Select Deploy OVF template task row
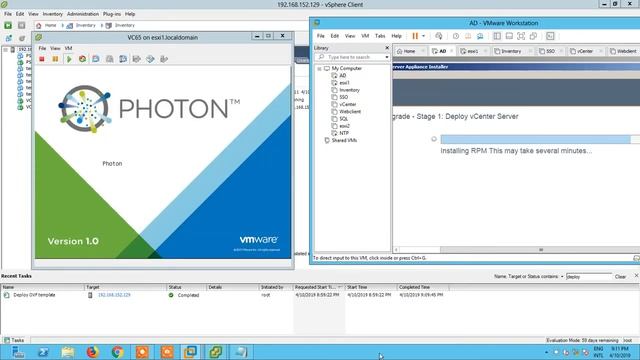The image size is (640, 360). tap(224, 295)
